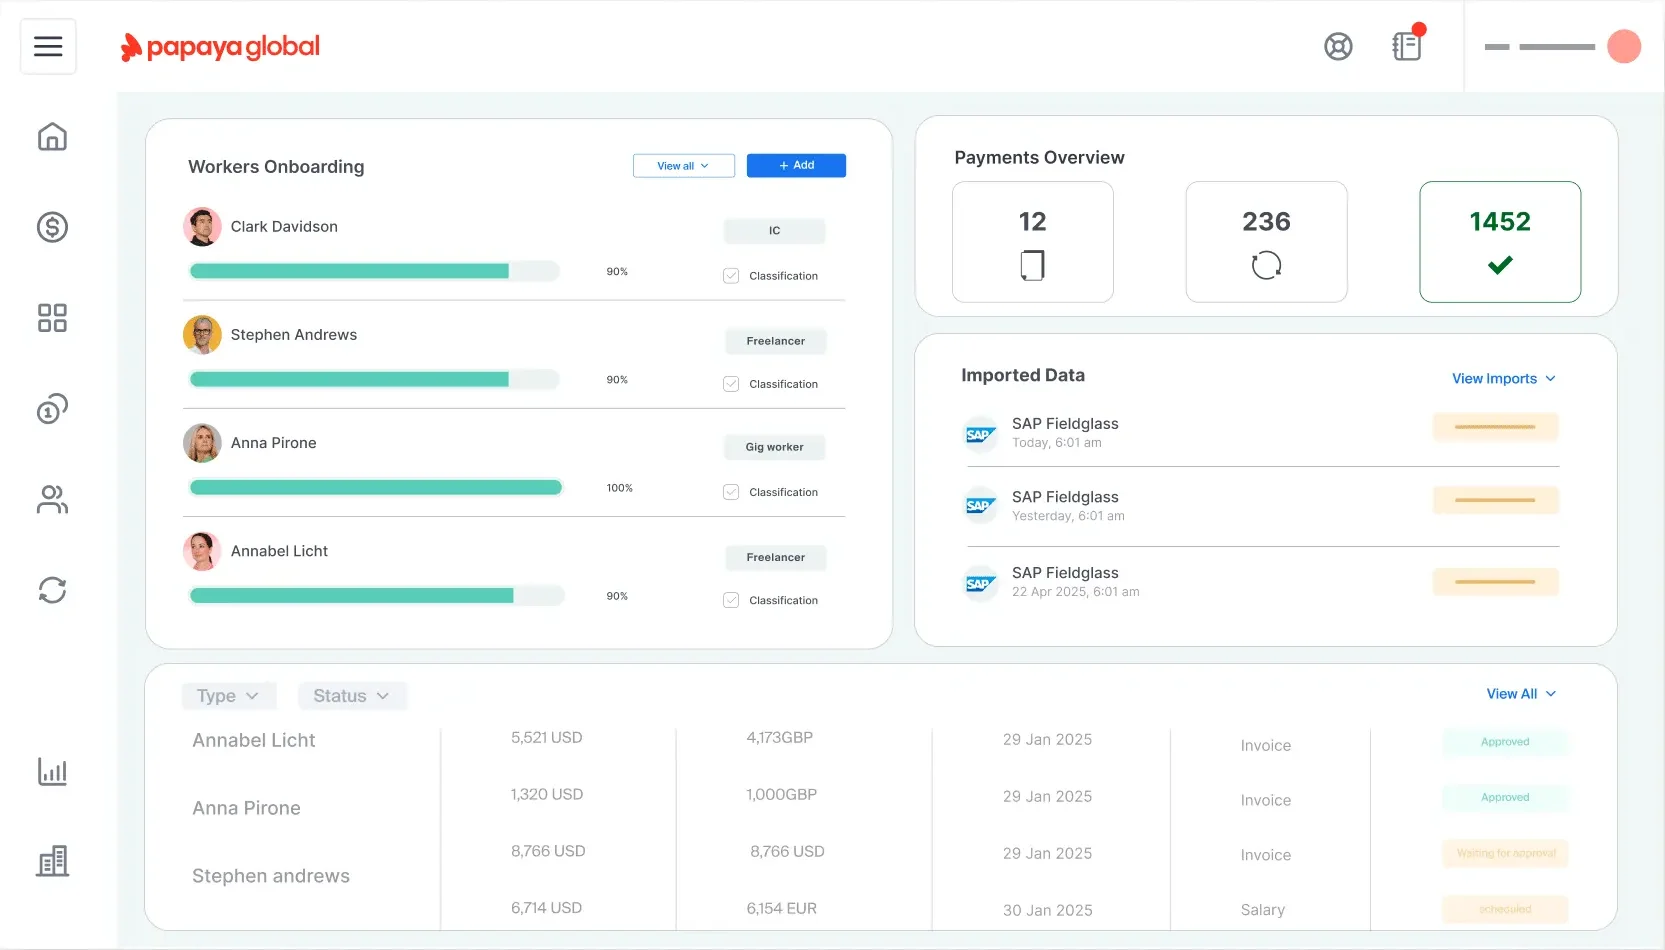This screenshot has height=950, width=1665.
Task: Open the people sidebar icon
Action: 52,499
